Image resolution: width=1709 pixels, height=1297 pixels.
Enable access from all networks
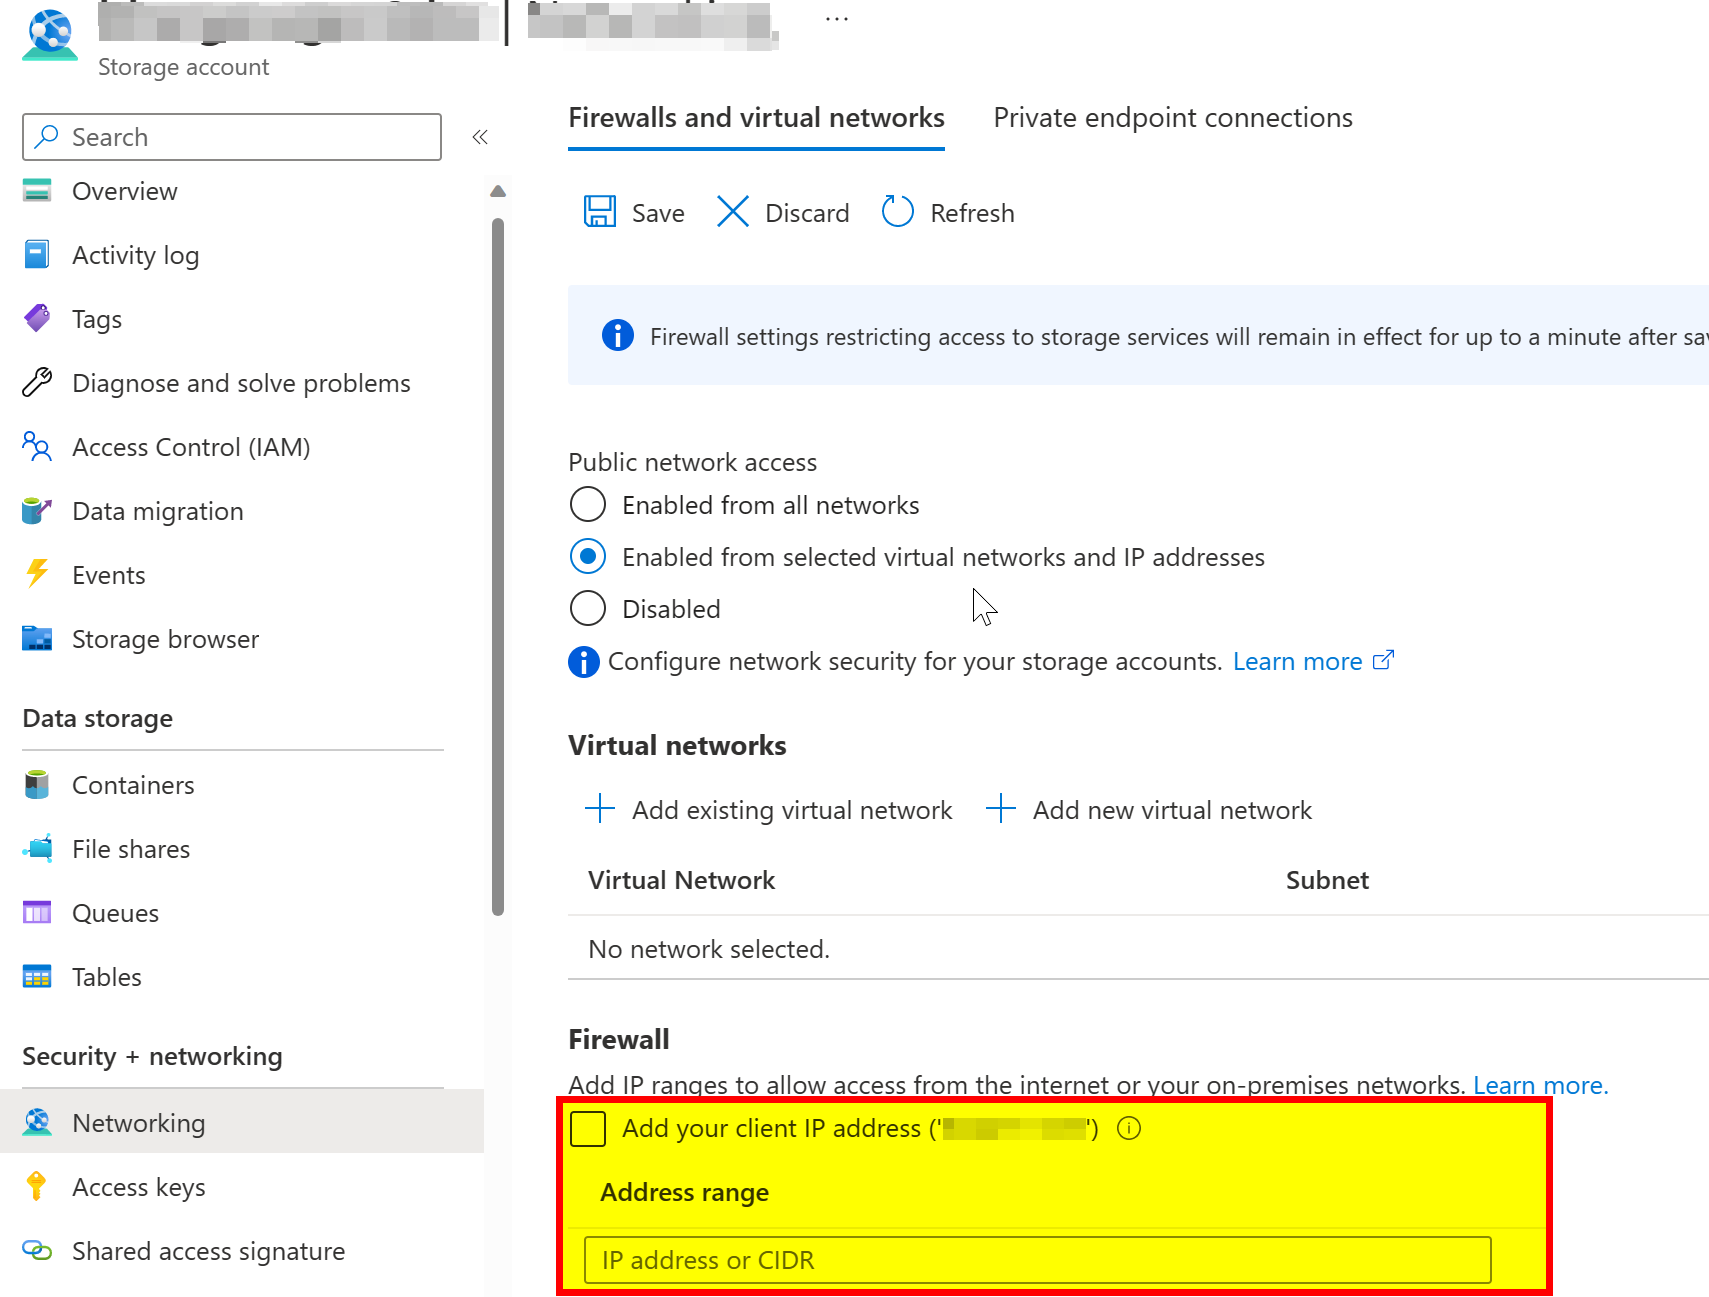pos(588,505)
